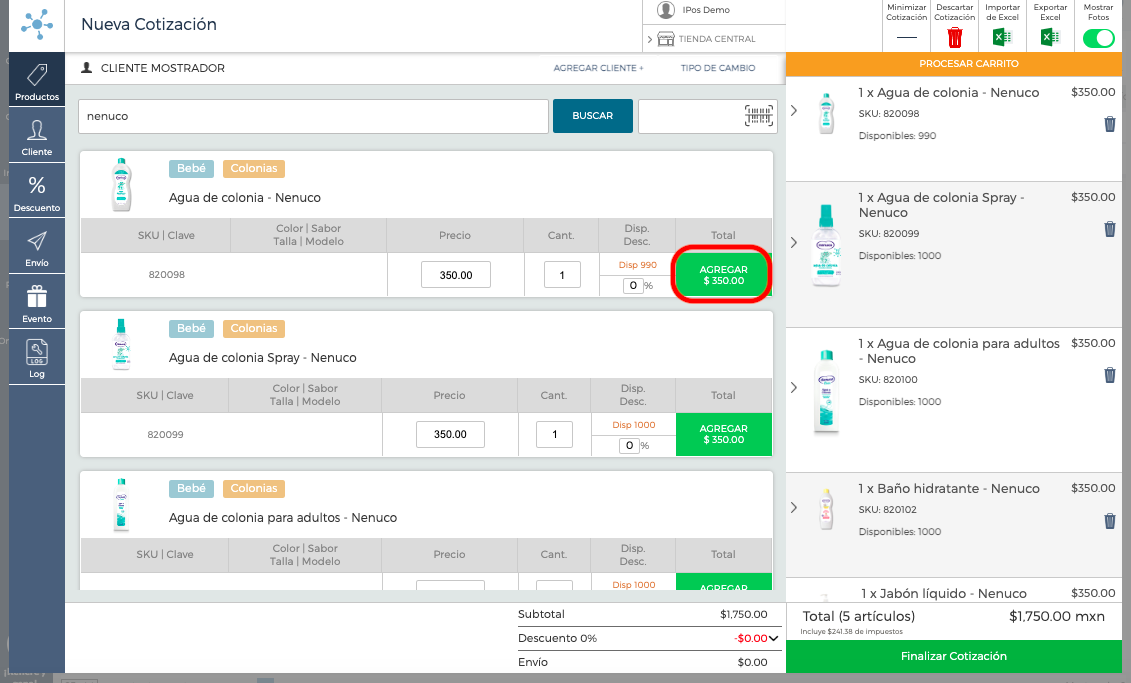Click price field of SKU 820099
The width and height of the screenshot is (1131, 683).
click(450, 434)
